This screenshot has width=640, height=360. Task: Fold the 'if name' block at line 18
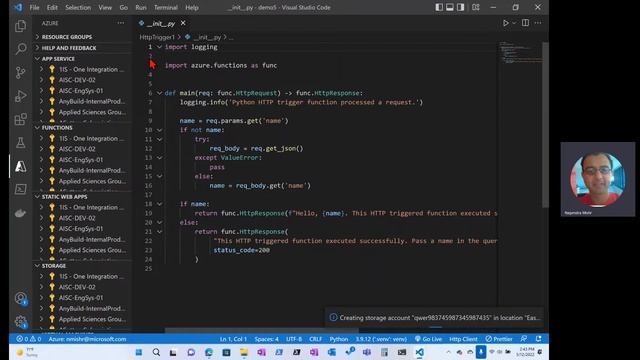[x=159, y=204]
